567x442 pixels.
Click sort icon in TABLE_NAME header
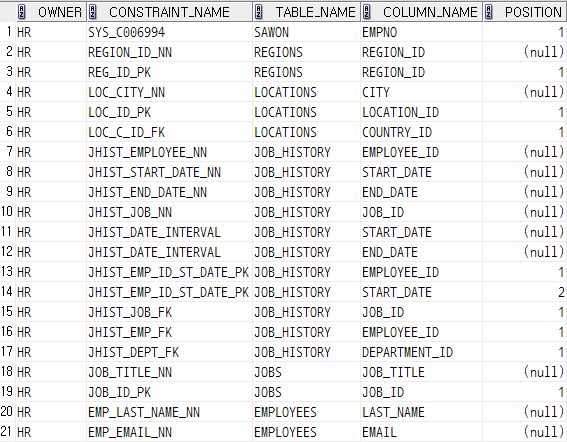click(259, 12)
